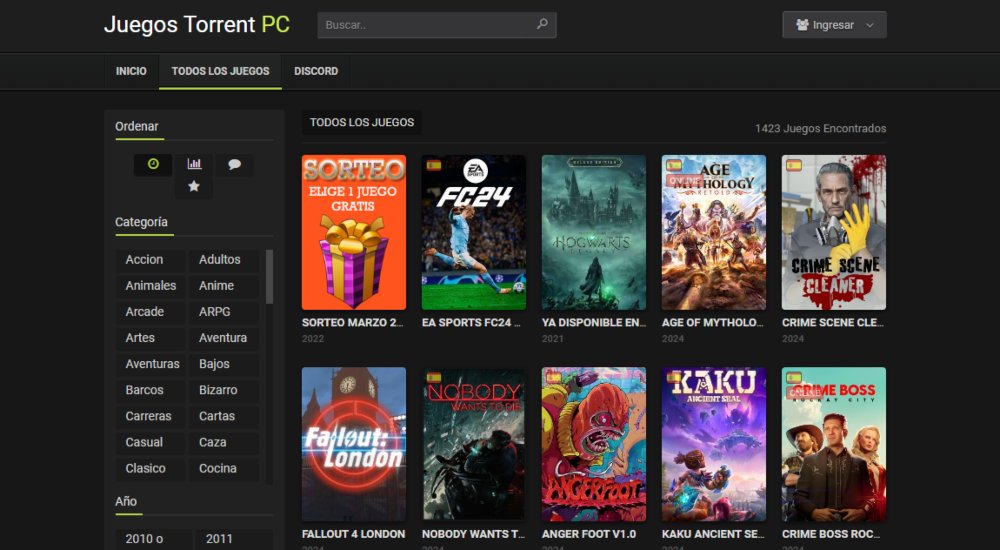Filter by Clasico category
The width and height of the screenshot is (1000, 550).
coord(151,469)
